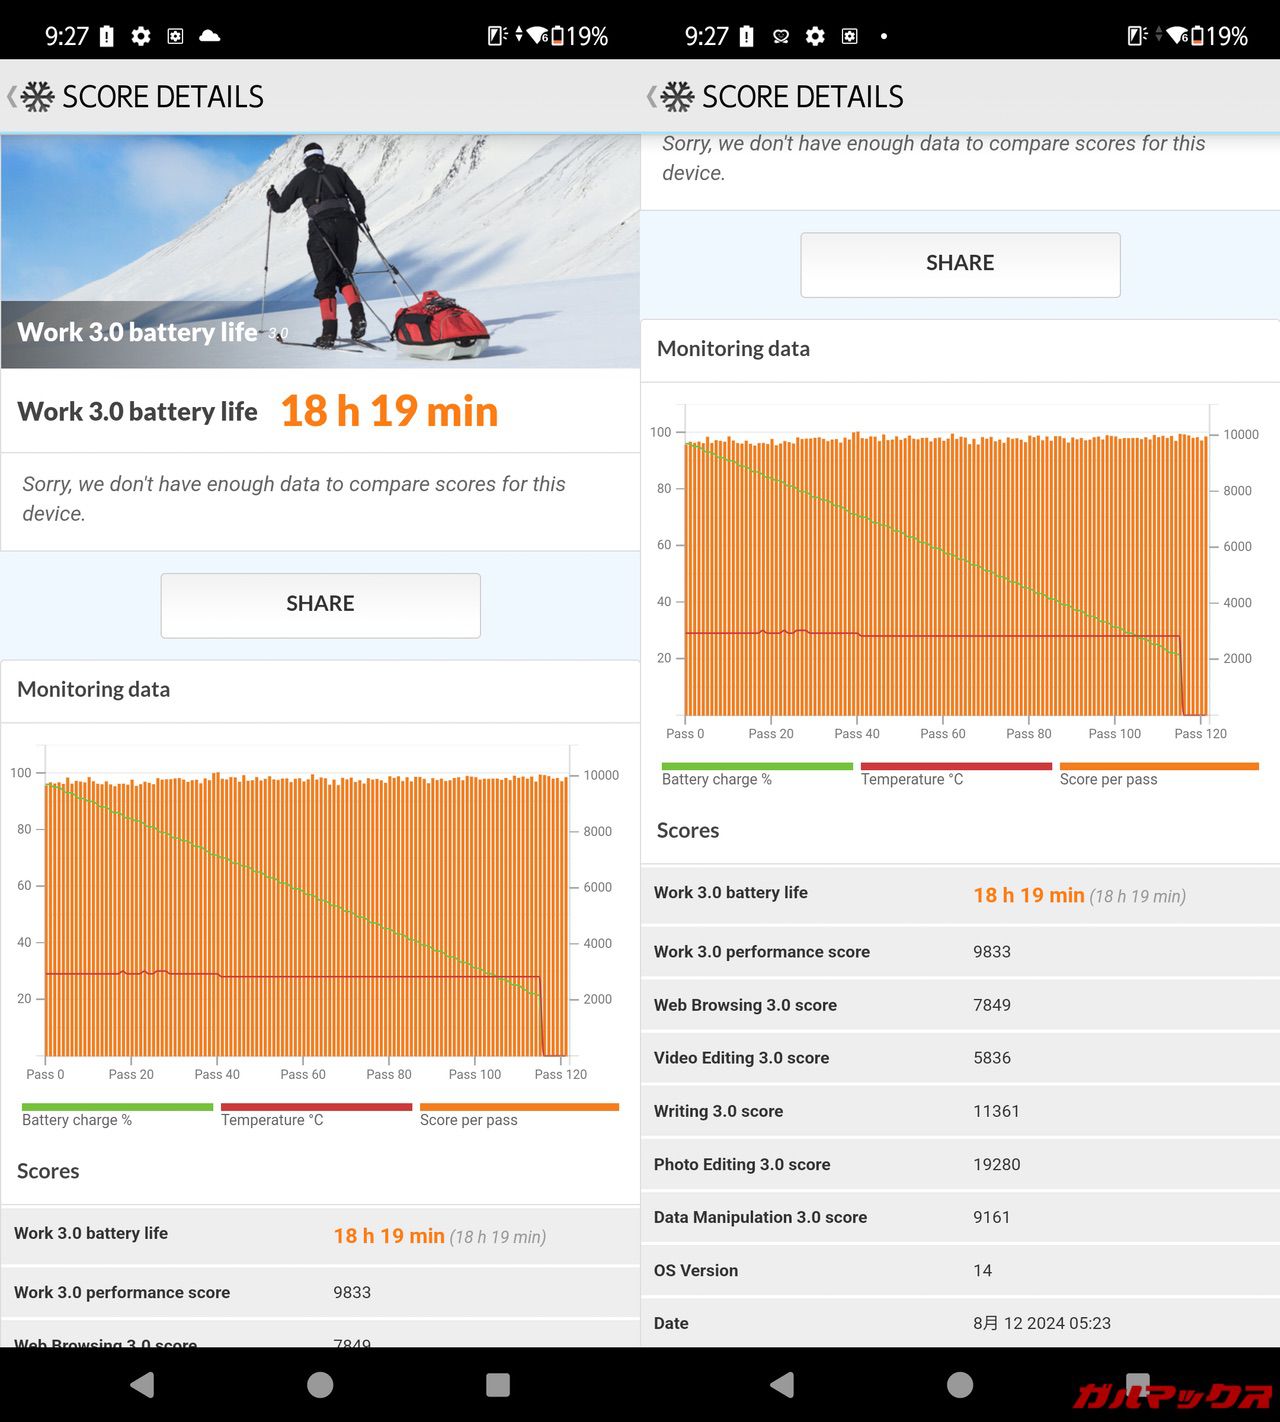Select Work 3.0 performance score row on right
Viewport: 1280px width, 1422px height.
[x=960, y=952]
